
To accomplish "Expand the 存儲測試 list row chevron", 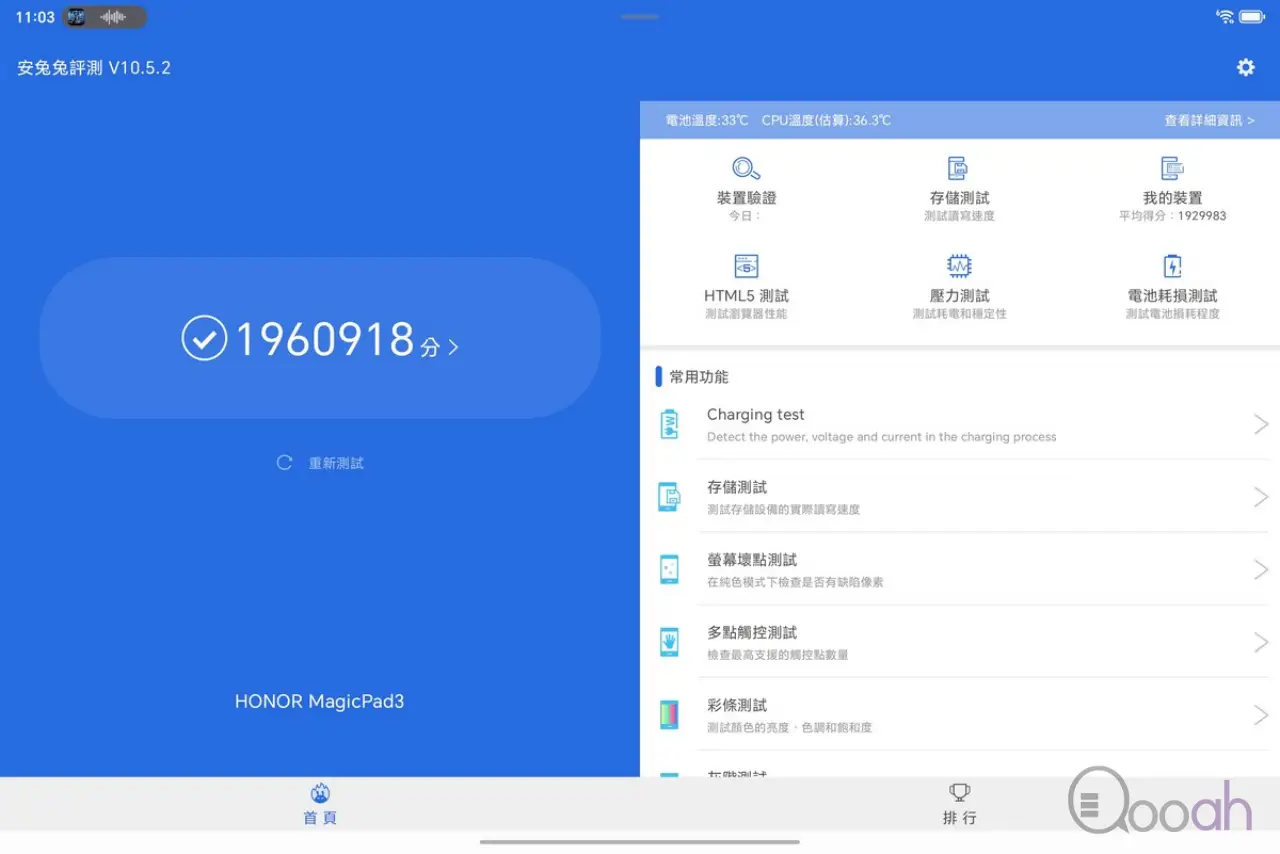I will [1261, 497].
